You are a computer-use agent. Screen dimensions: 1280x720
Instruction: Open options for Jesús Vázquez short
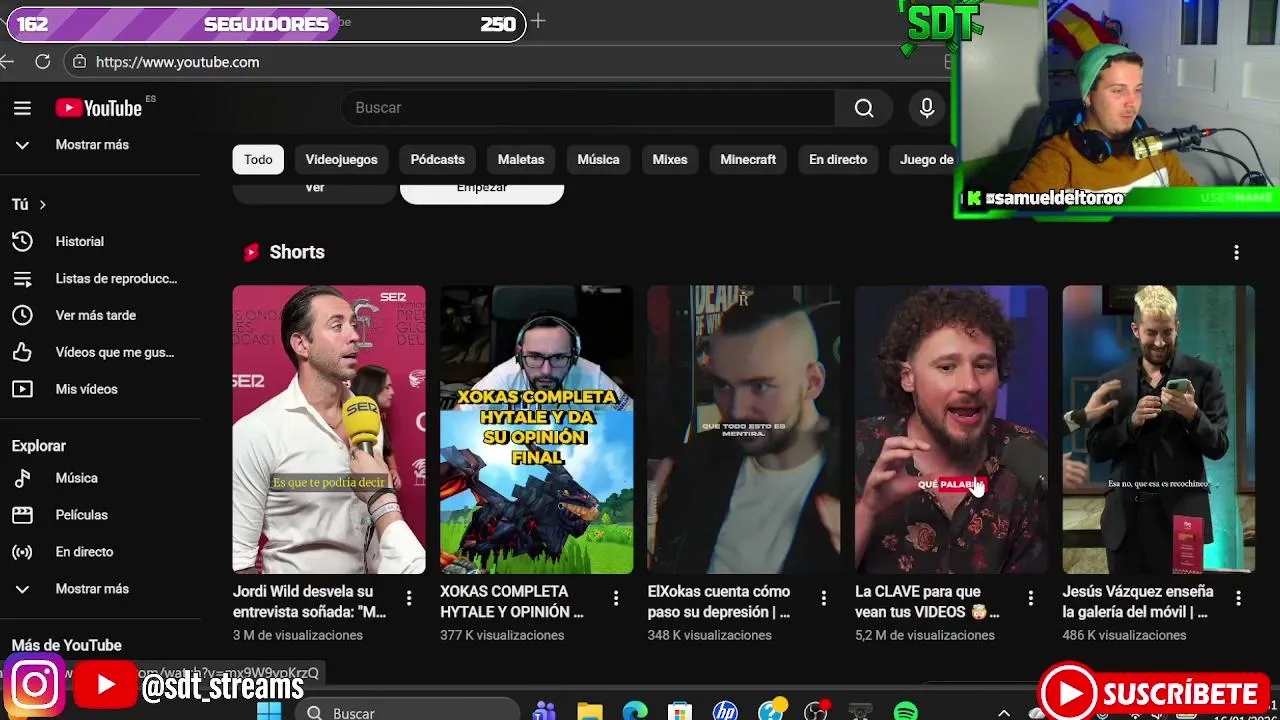pyautogui.click(x=1238, y=598)
